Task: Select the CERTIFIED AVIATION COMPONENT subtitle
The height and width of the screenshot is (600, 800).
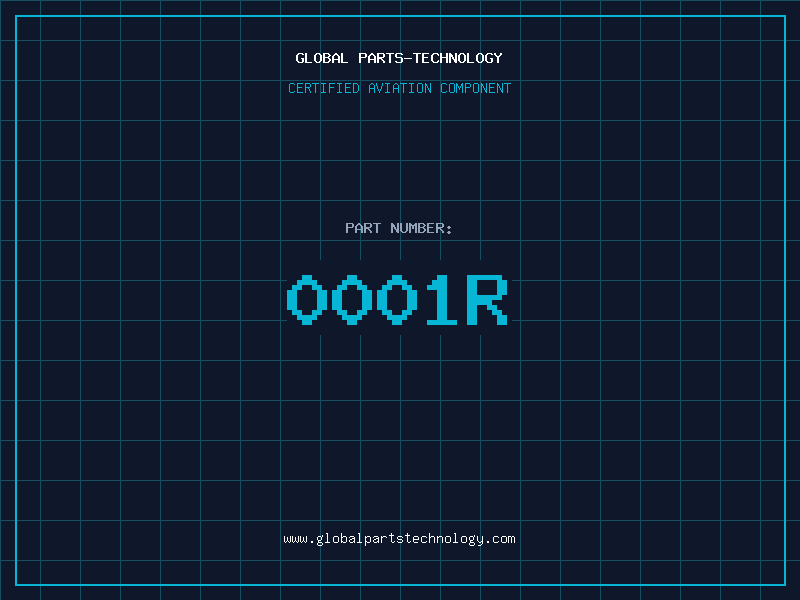Action: 399,88
